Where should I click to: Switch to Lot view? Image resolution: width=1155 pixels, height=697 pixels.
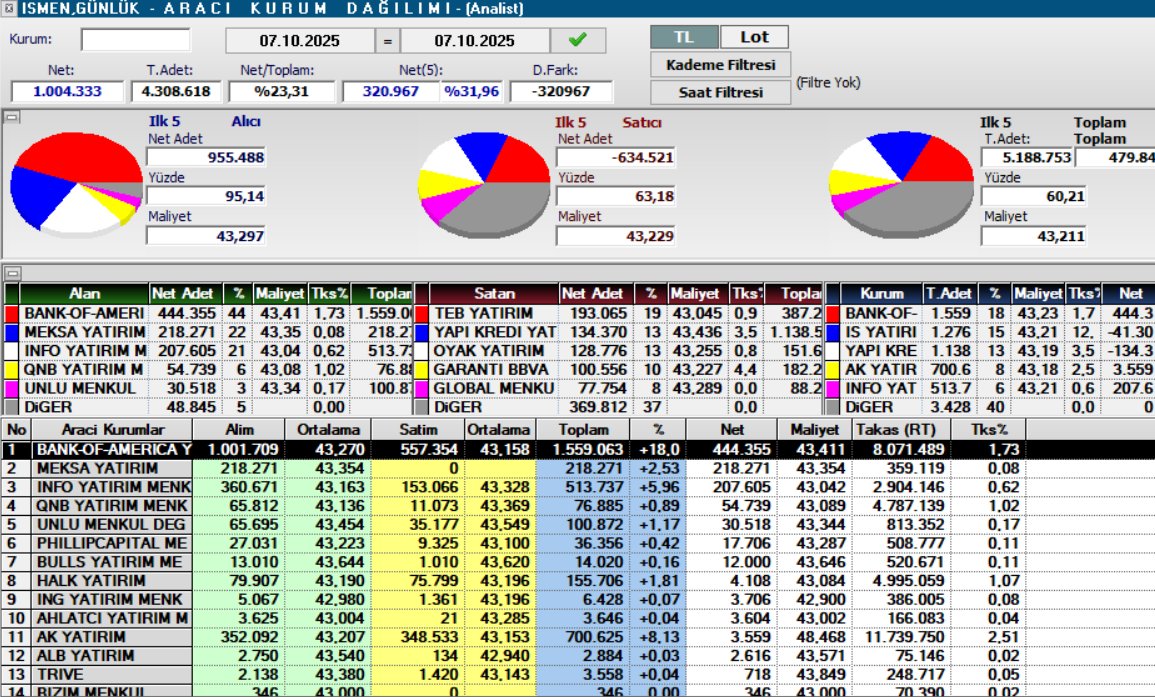click(754, 37)
